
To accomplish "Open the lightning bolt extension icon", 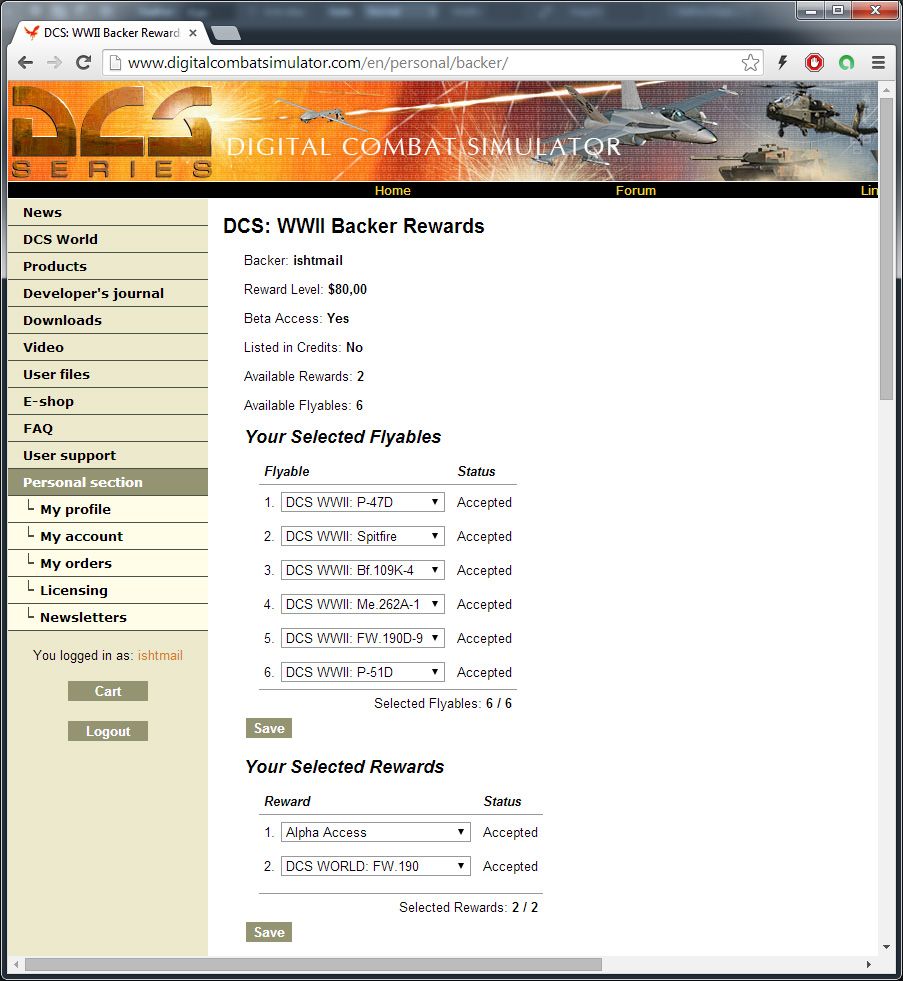I will [782, 62].
